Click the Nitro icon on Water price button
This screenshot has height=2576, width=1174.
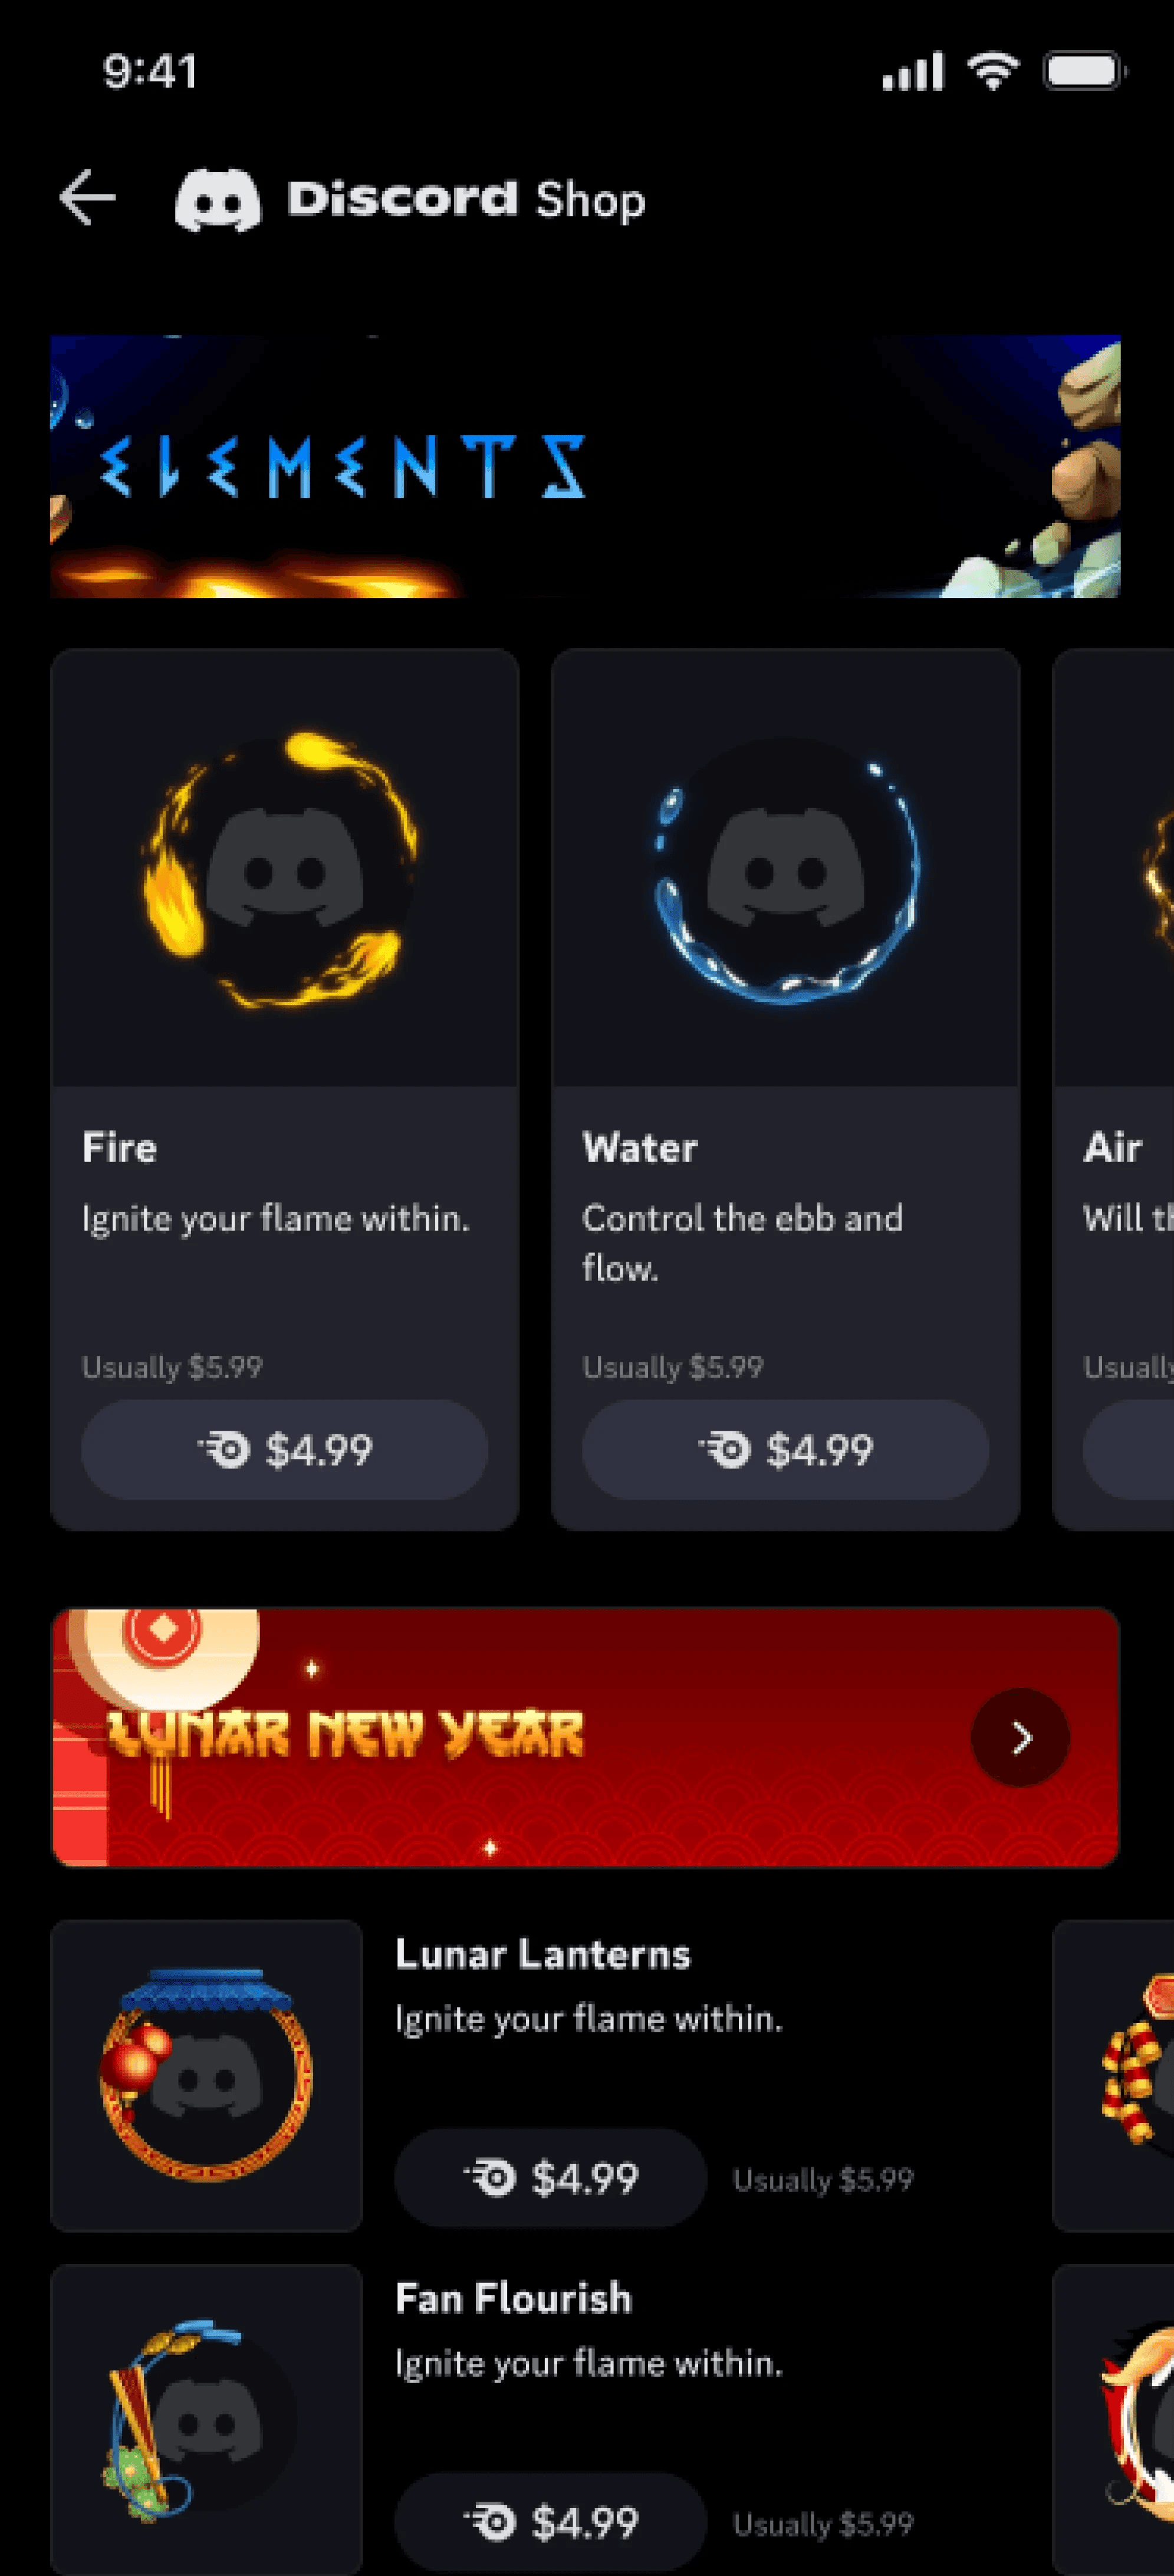tap(724, 1449)
